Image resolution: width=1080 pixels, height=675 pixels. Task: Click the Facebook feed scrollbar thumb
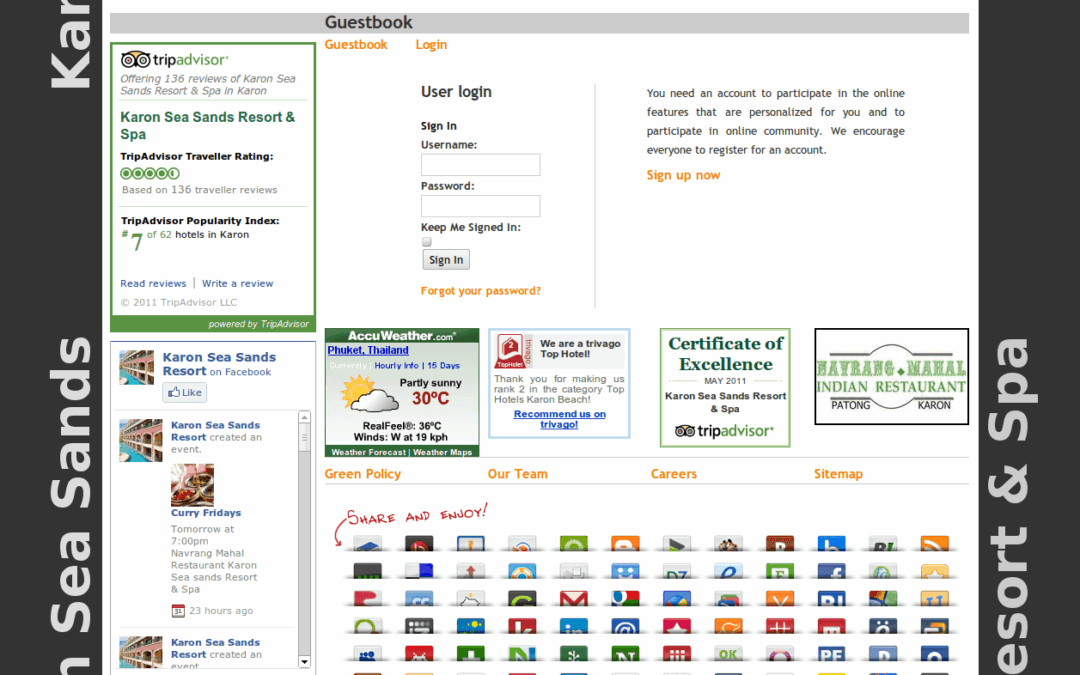click(304, 437)
